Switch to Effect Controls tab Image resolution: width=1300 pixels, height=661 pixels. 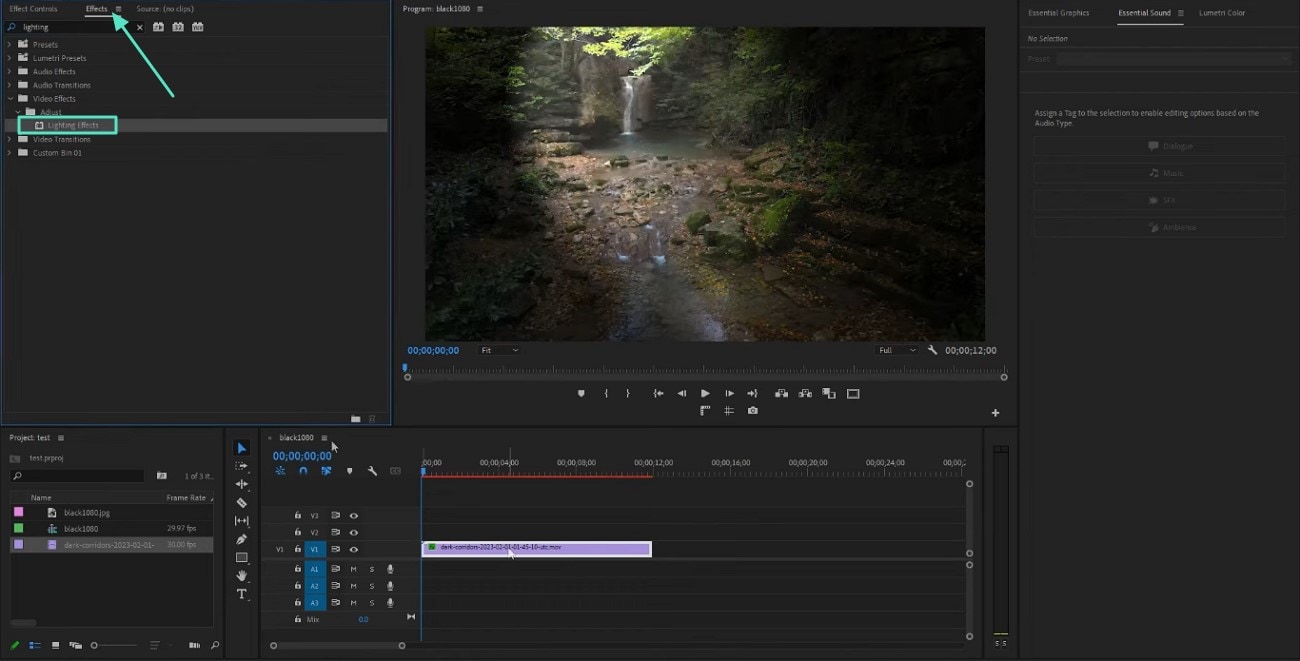(33, 9)
